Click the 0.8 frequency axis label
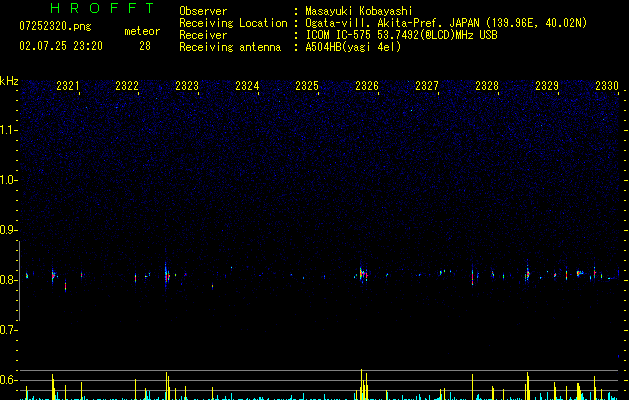The height and width of the screenshot is (400, 629). pos(7,280)
